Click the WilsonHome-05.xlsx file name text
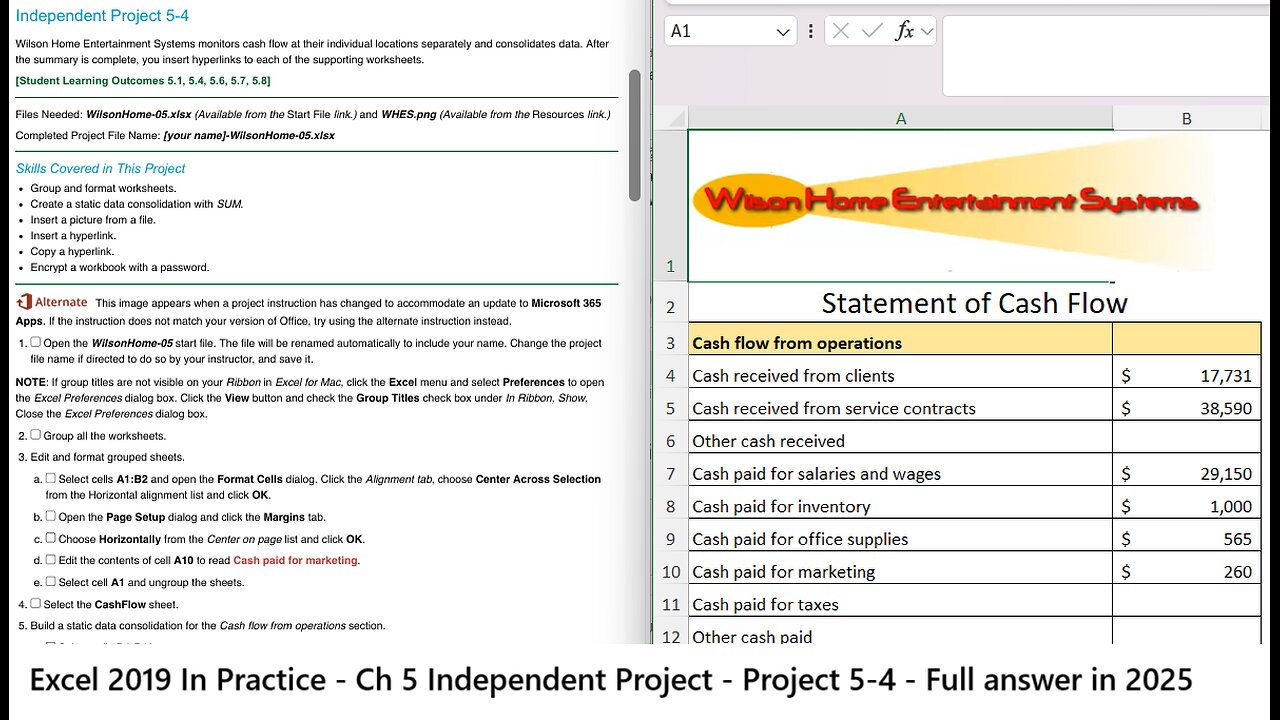Viewport: 1280px width, 720px height. pyautogui.click(x=138, y=114)
